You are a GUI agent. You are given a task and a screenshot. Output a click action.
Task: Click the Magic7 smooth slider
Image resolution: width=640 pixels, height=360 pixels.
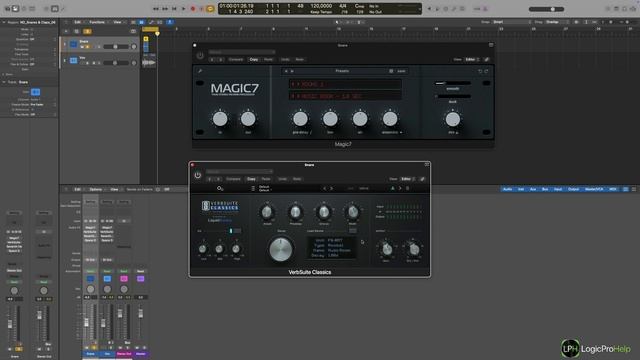pyautogui.click(x=453, y=83)
